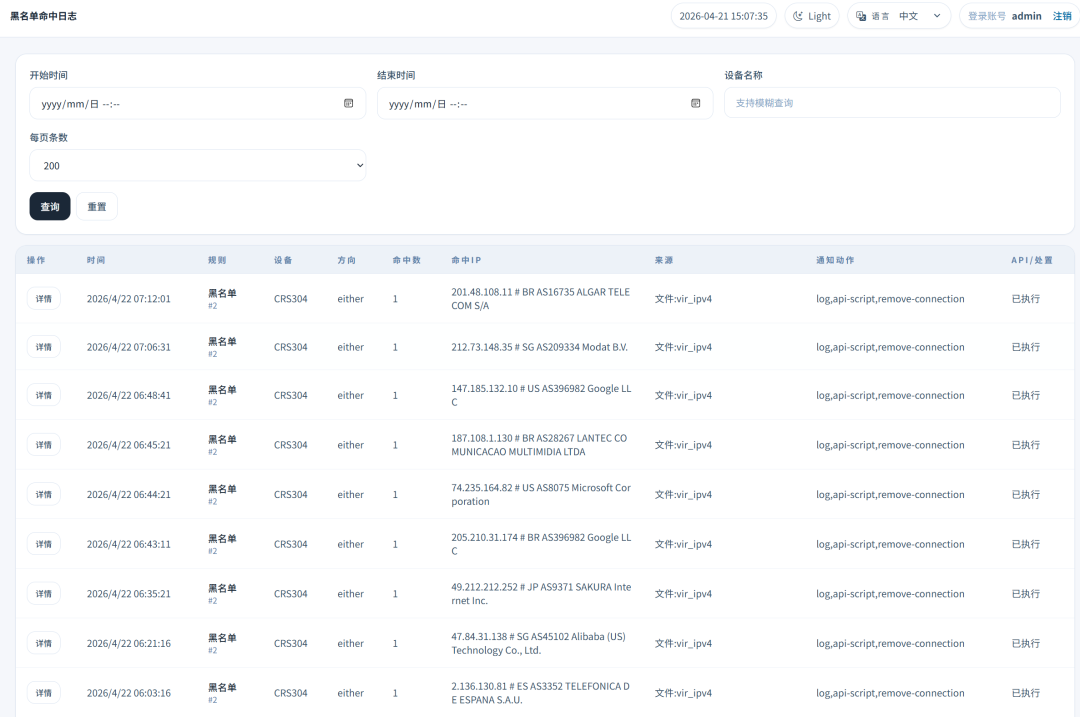
Task: Click the 时间 column header
Action: pyautogui.click(x=96, y=260)
